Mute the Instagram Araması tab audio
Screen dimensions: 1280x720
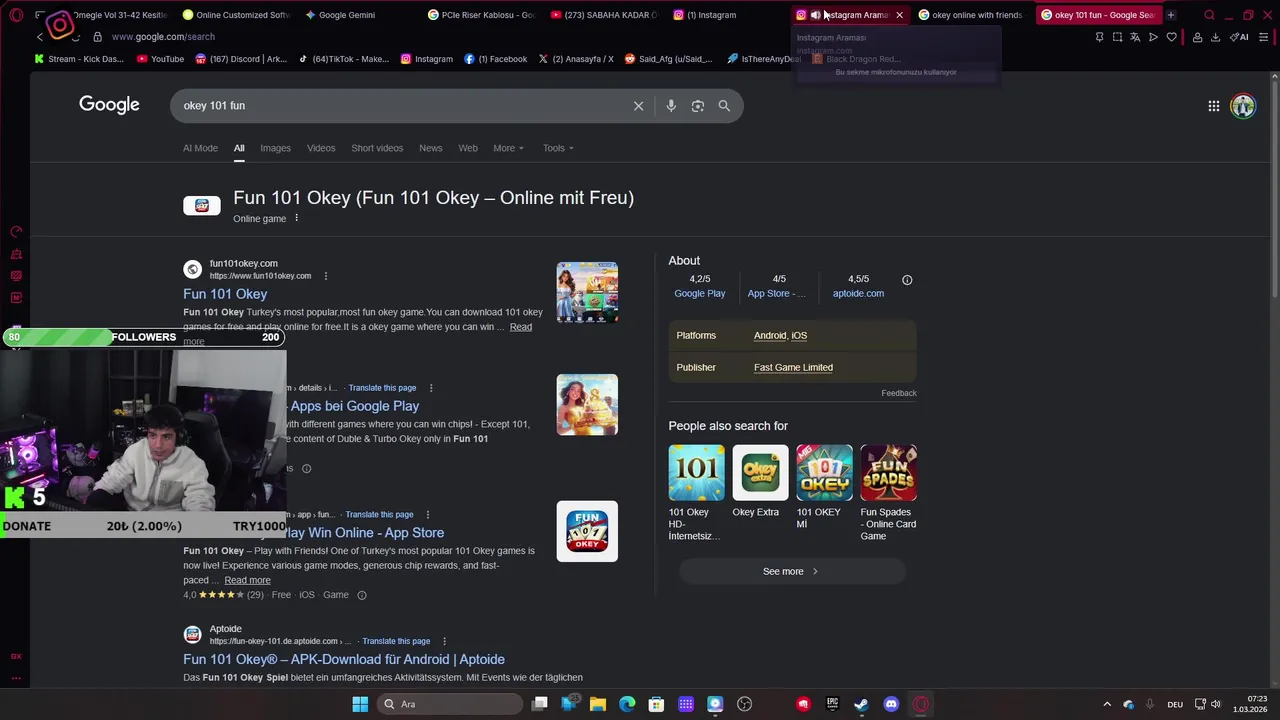coord(815,15)
